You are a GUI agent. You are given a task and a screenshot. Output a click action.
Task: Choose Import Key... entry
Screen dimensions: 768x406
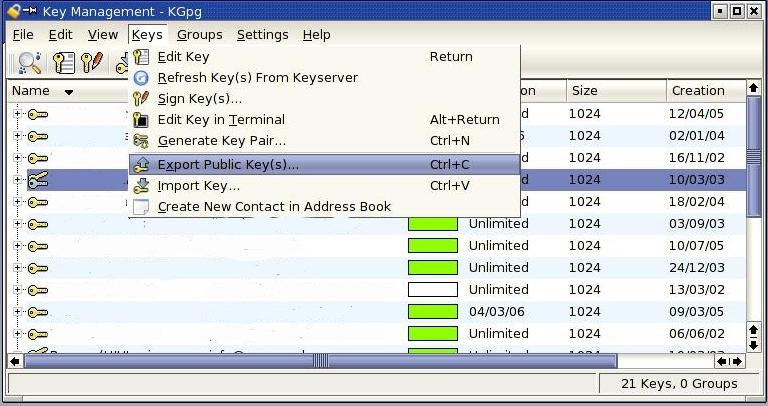pyautogui.click(x=324, y=186)
